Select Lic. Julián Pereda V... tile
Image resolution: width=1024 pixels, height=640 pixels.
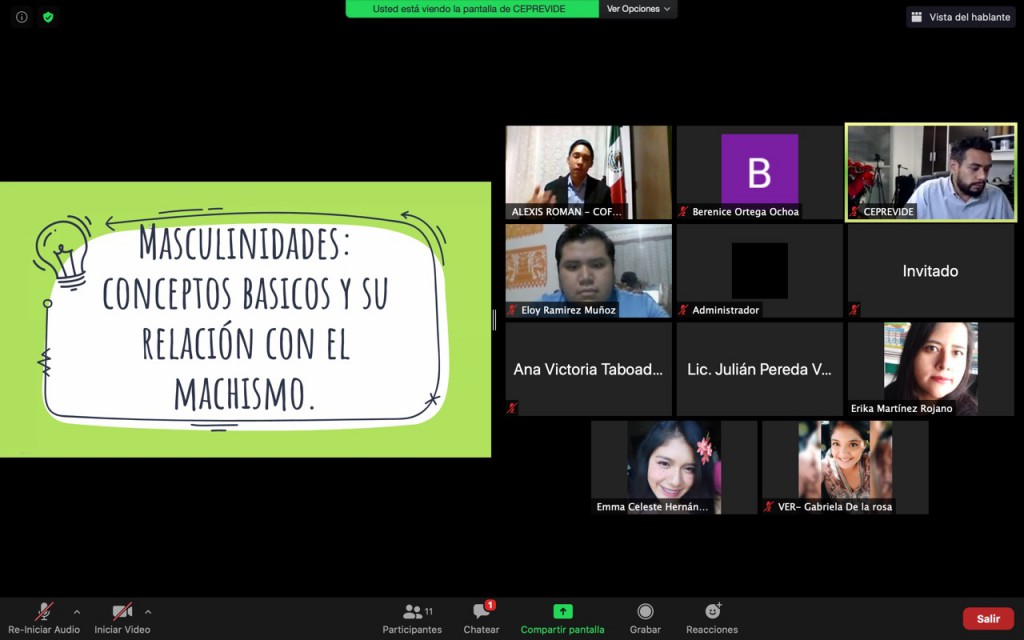(x=760, y=369)
